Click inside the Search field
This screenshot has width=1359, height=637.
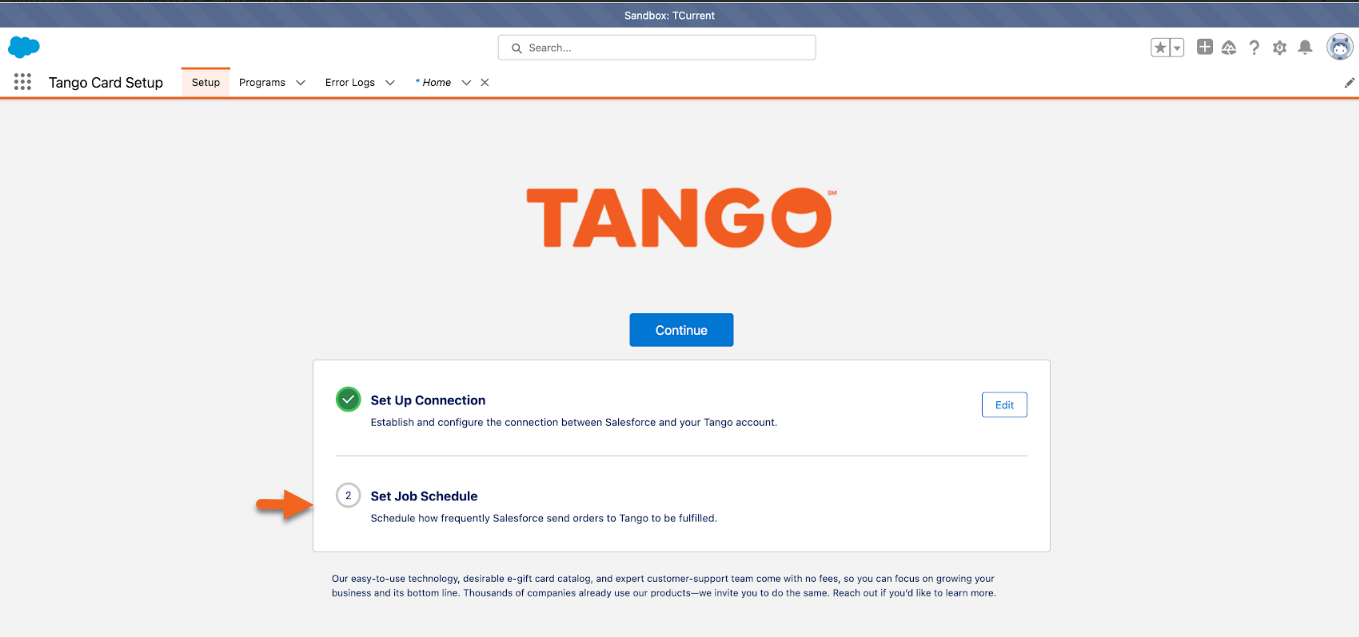(656, 47)
